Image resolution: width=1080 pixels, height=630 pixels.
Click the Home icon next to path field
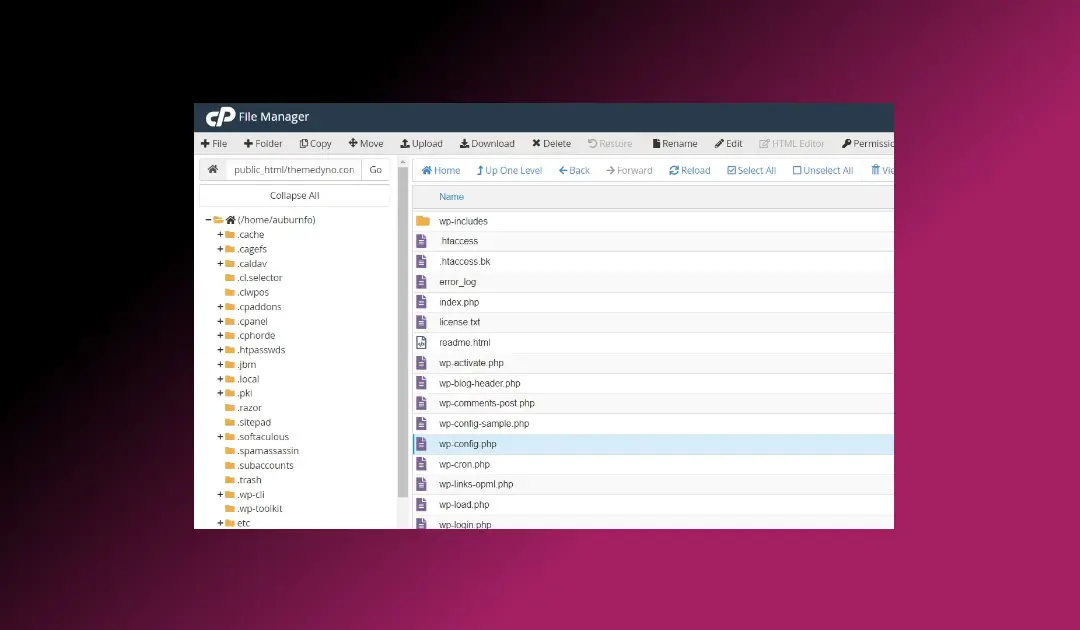(212, 169)
